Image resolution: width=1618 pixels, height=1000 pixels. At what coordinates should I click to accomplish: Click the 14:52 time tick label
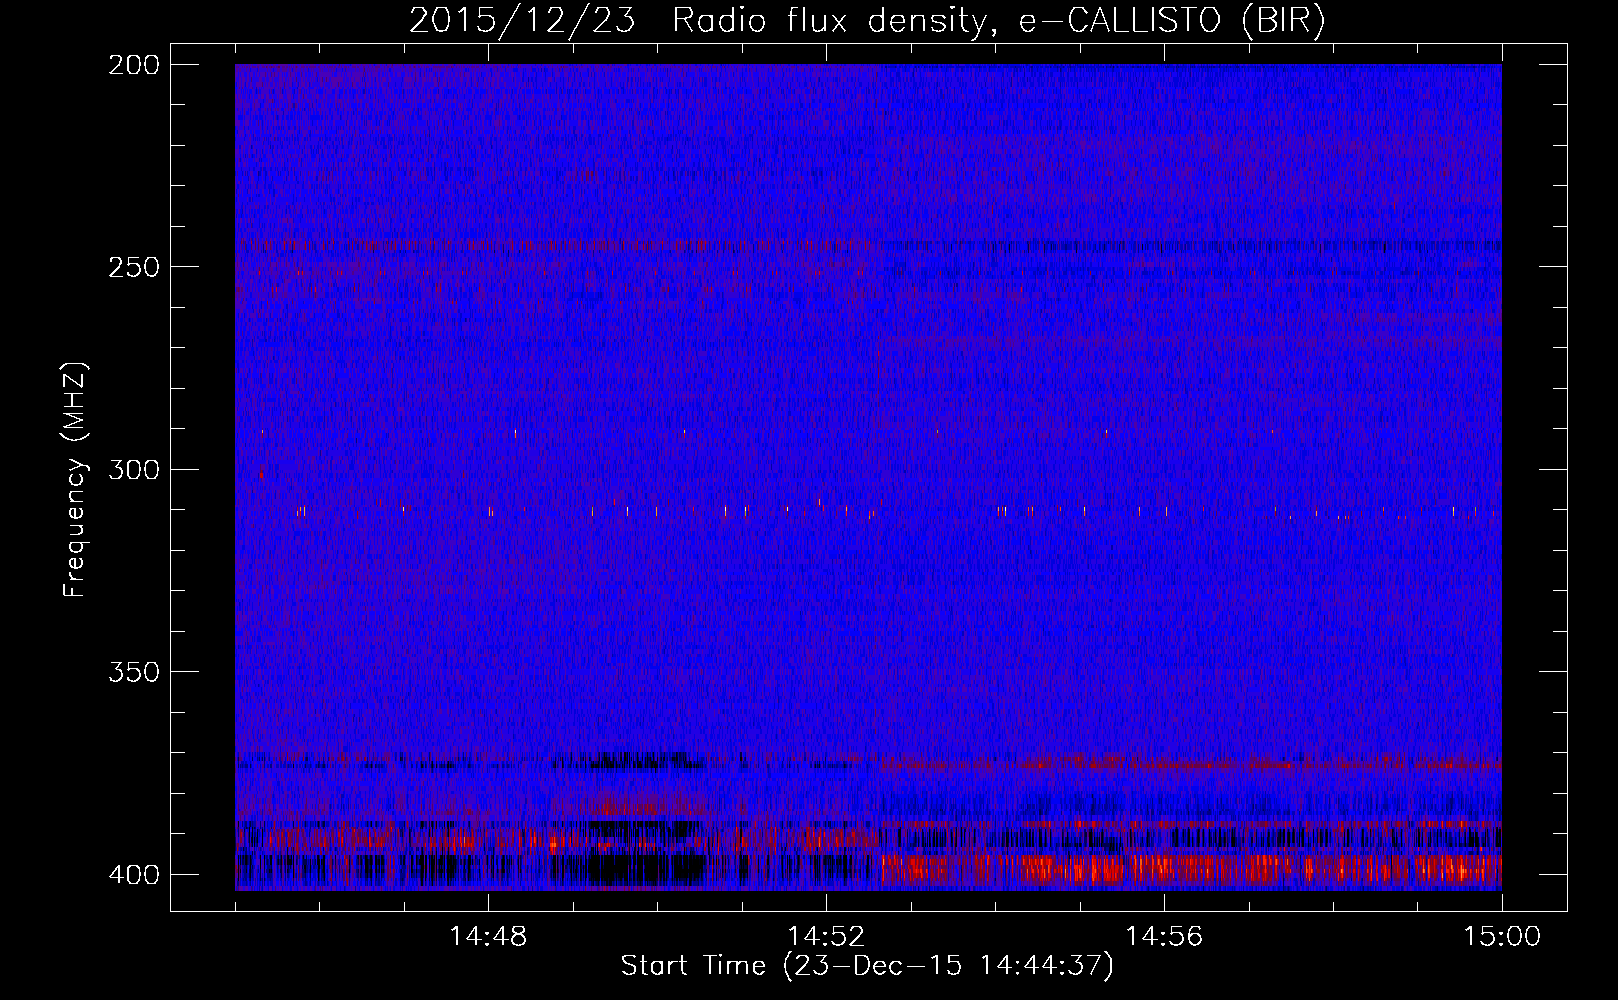pos(826,937)
